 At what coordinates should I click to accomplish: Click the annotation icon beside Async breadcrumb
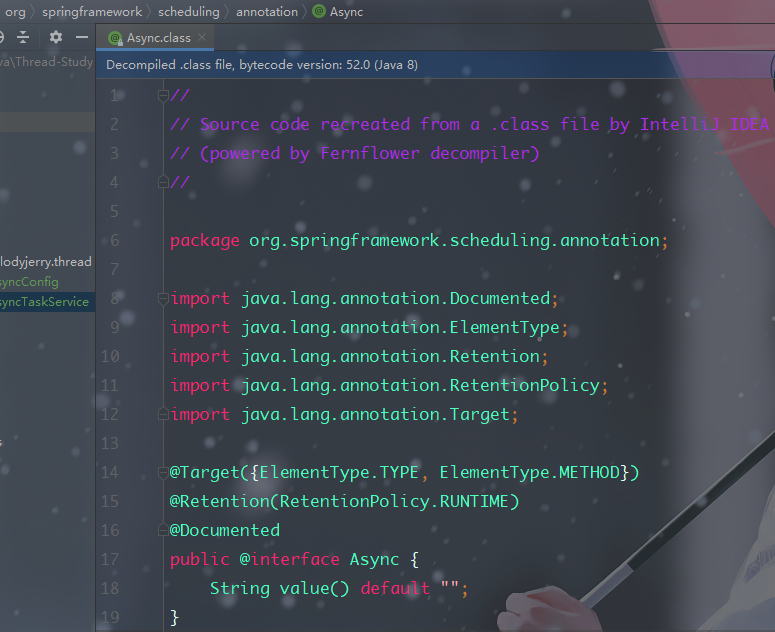point(319,11)
